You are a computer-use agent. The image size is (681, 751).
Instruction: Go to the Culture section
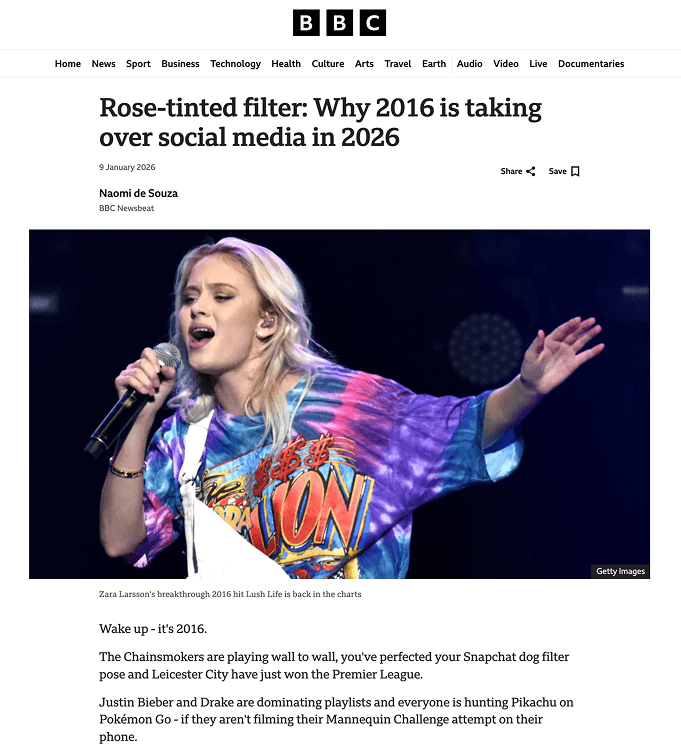328,64
